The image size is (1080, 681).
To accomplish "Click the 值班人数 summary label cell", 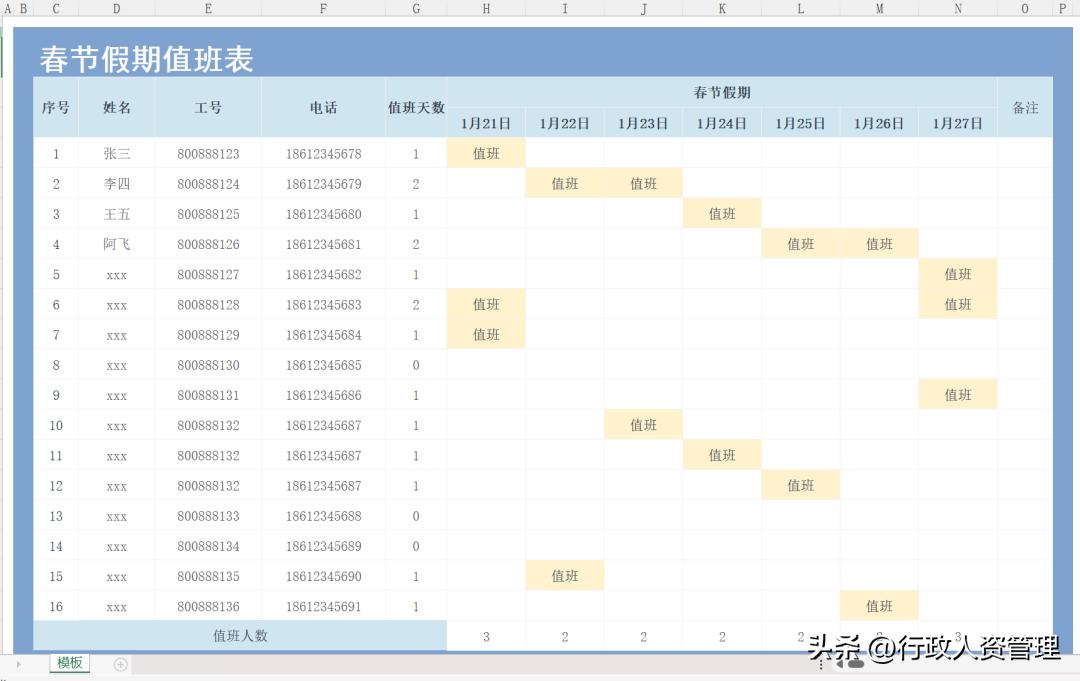I will point(240,636).
